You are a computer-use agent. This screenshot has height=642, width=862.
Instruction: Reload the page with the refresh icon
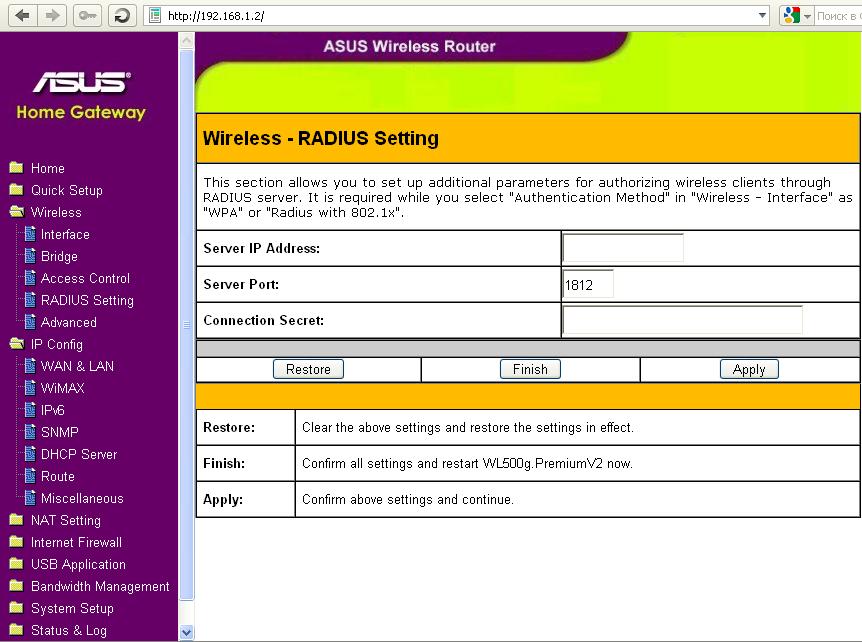coord(121,15)
